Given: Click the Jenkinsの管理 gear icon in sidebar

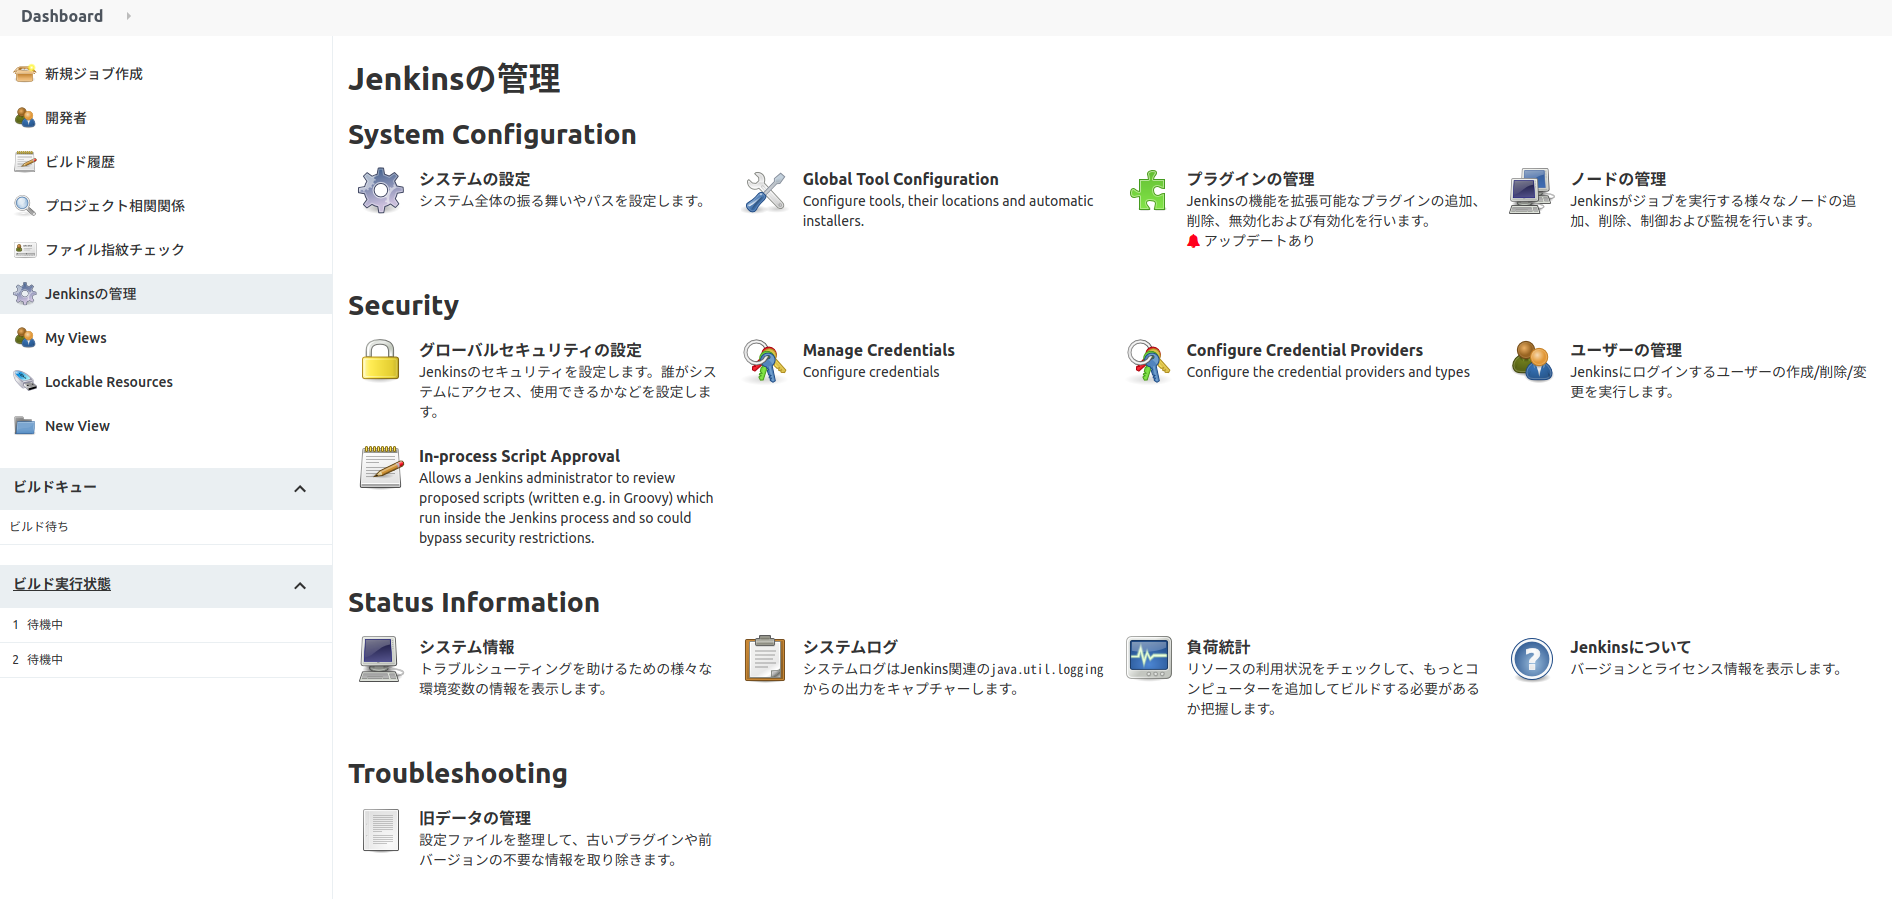Looking at the screenshot, I should [25, 294].
